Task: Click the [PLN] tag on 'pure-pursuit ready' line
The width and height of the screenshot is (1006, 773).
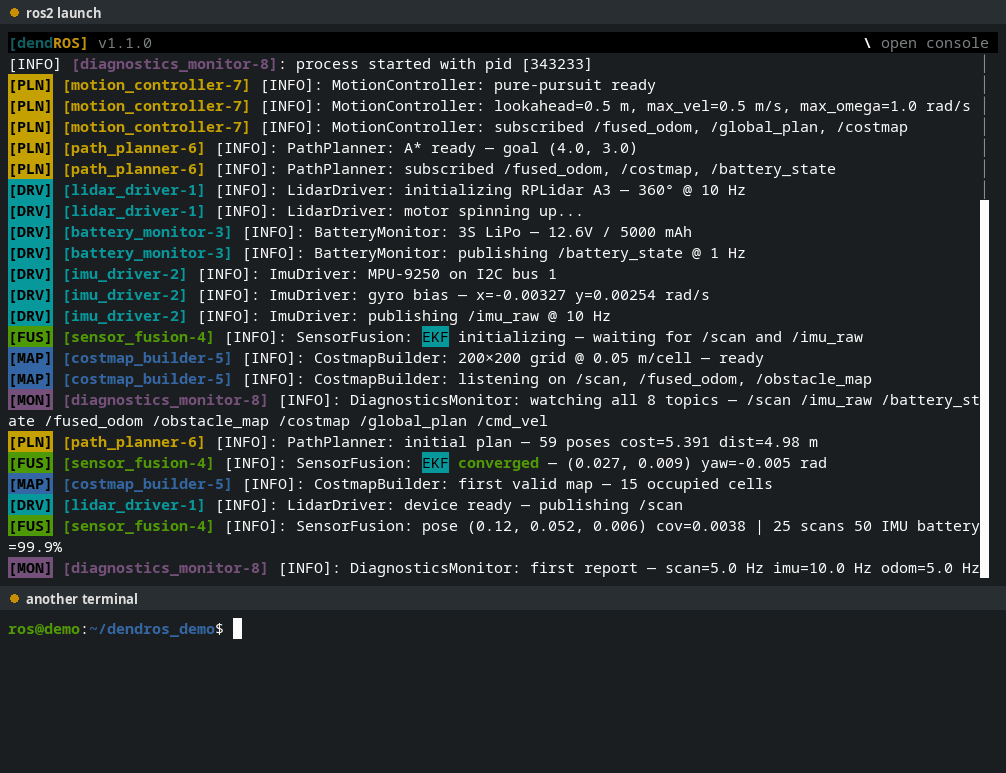Action: click(30, 85)
